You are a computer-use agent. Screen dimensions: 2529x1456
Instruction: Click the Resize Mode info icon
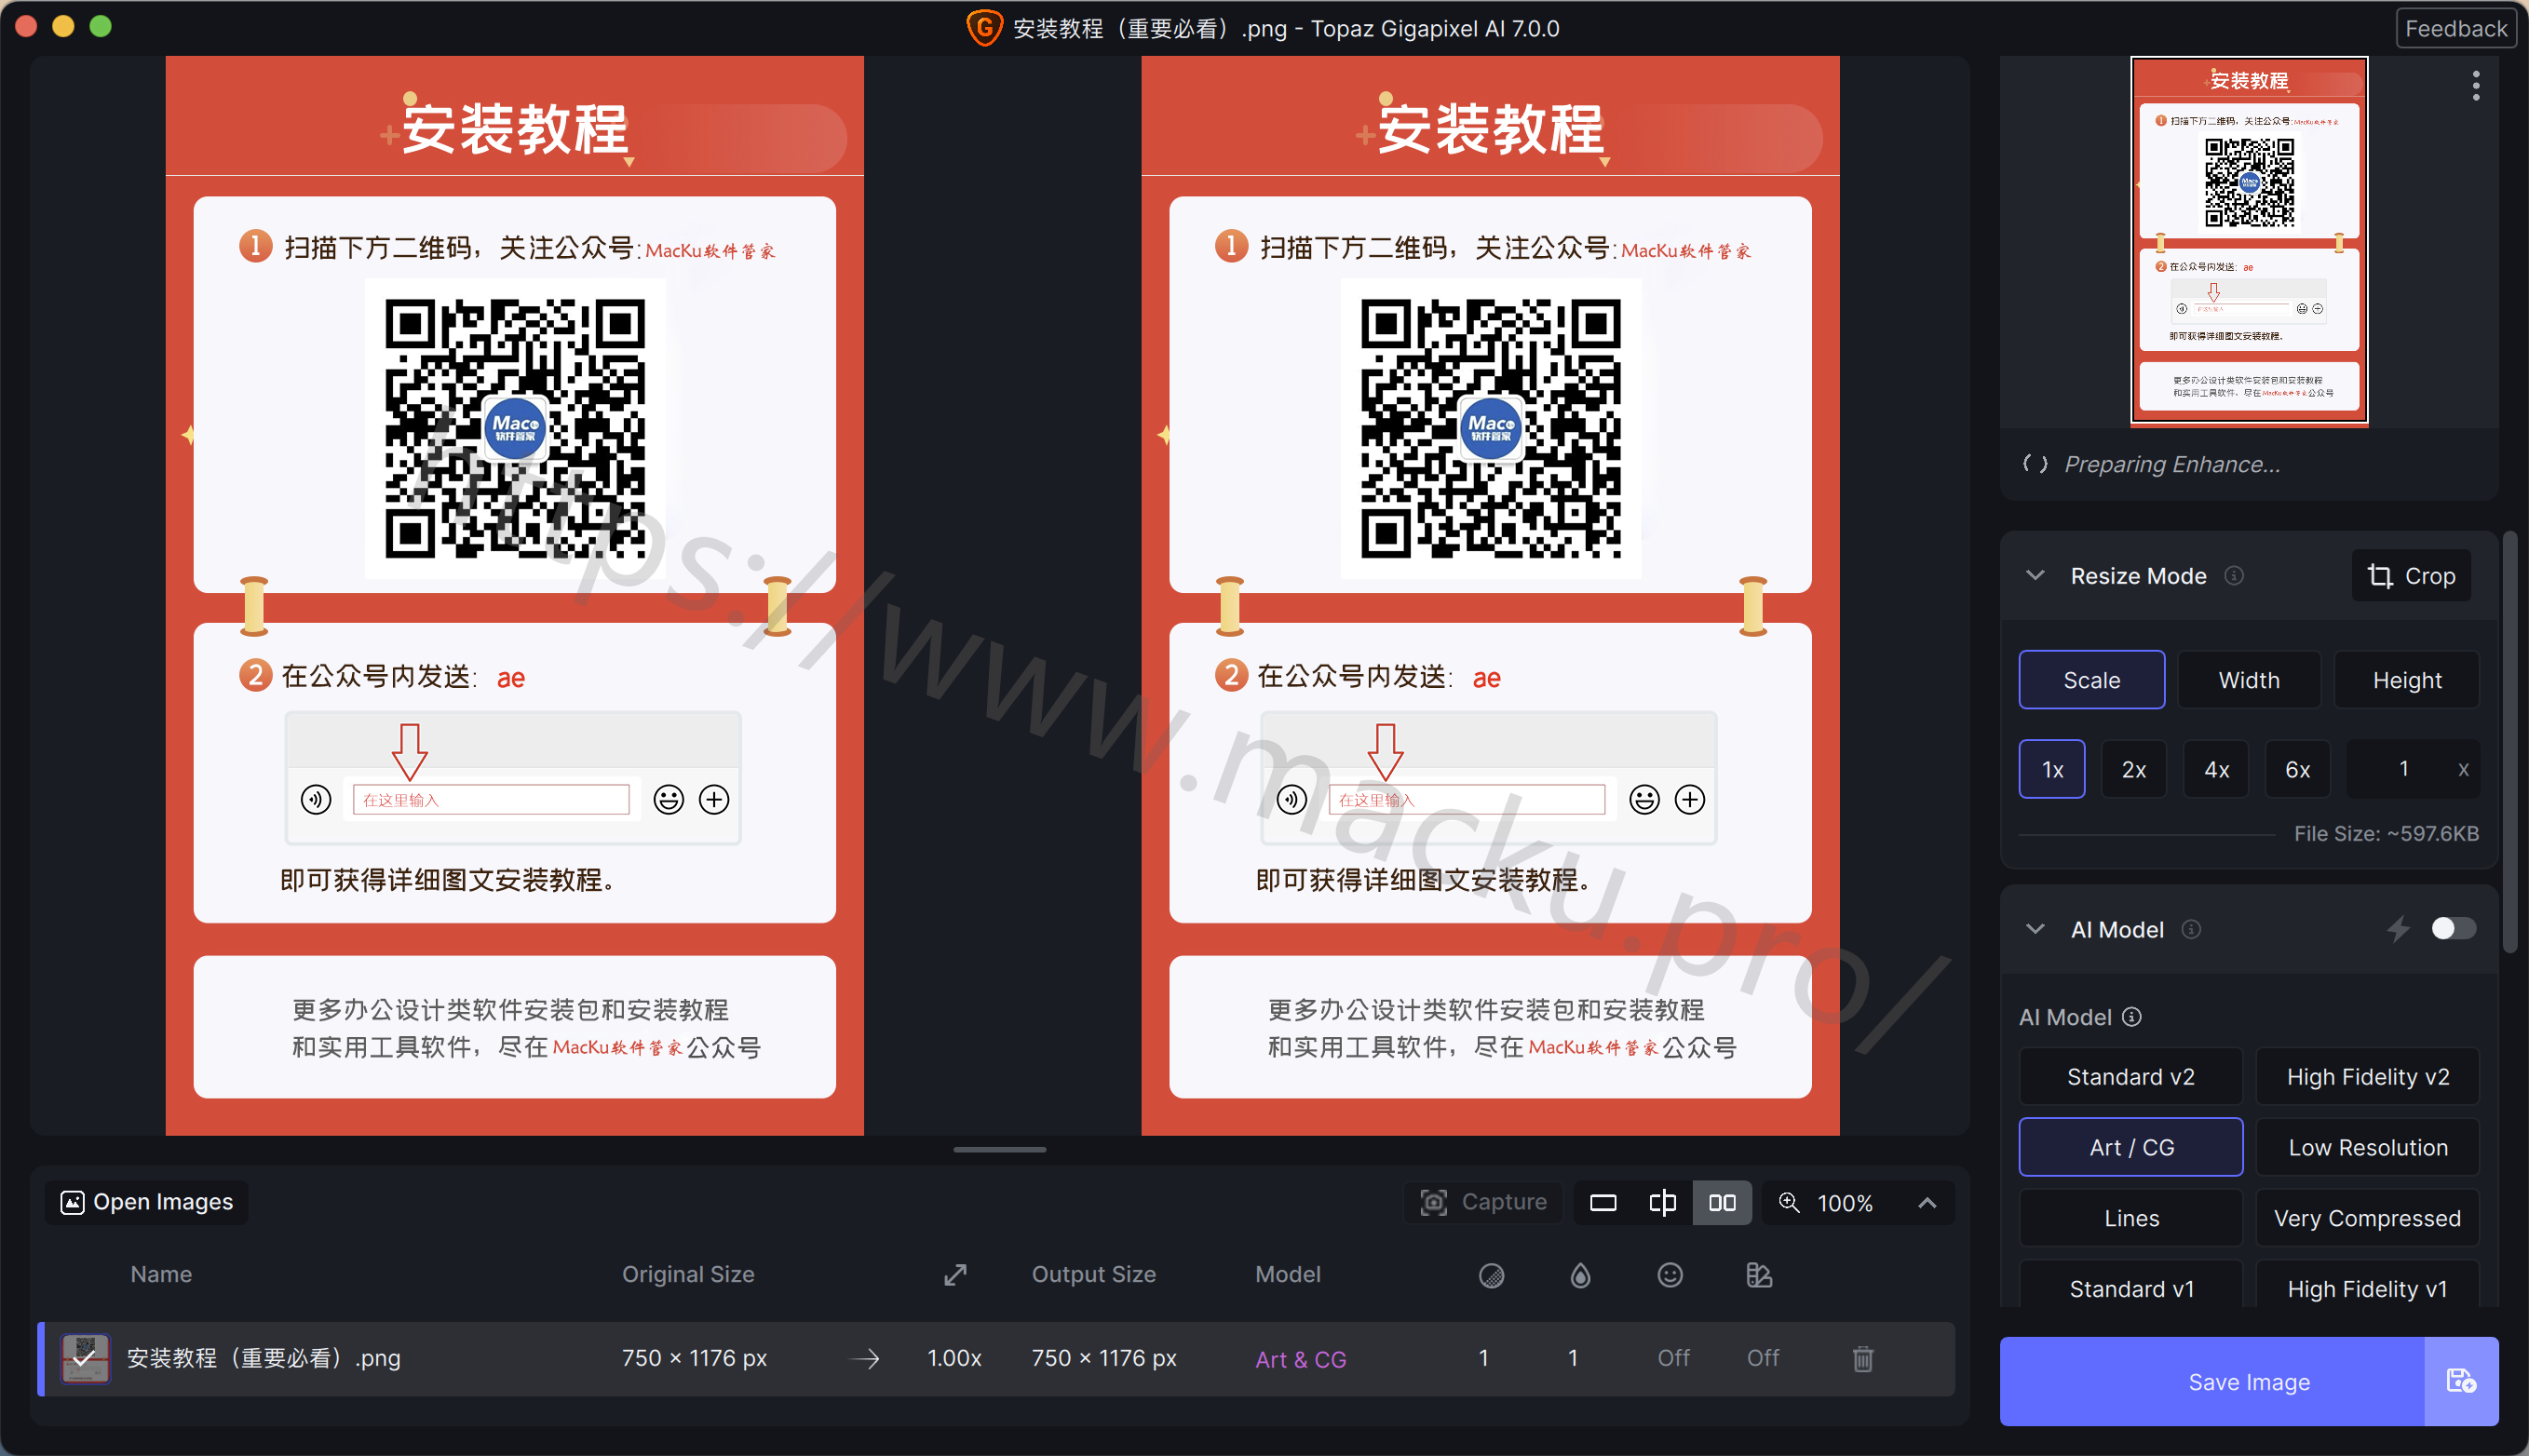click(2234, 576)
